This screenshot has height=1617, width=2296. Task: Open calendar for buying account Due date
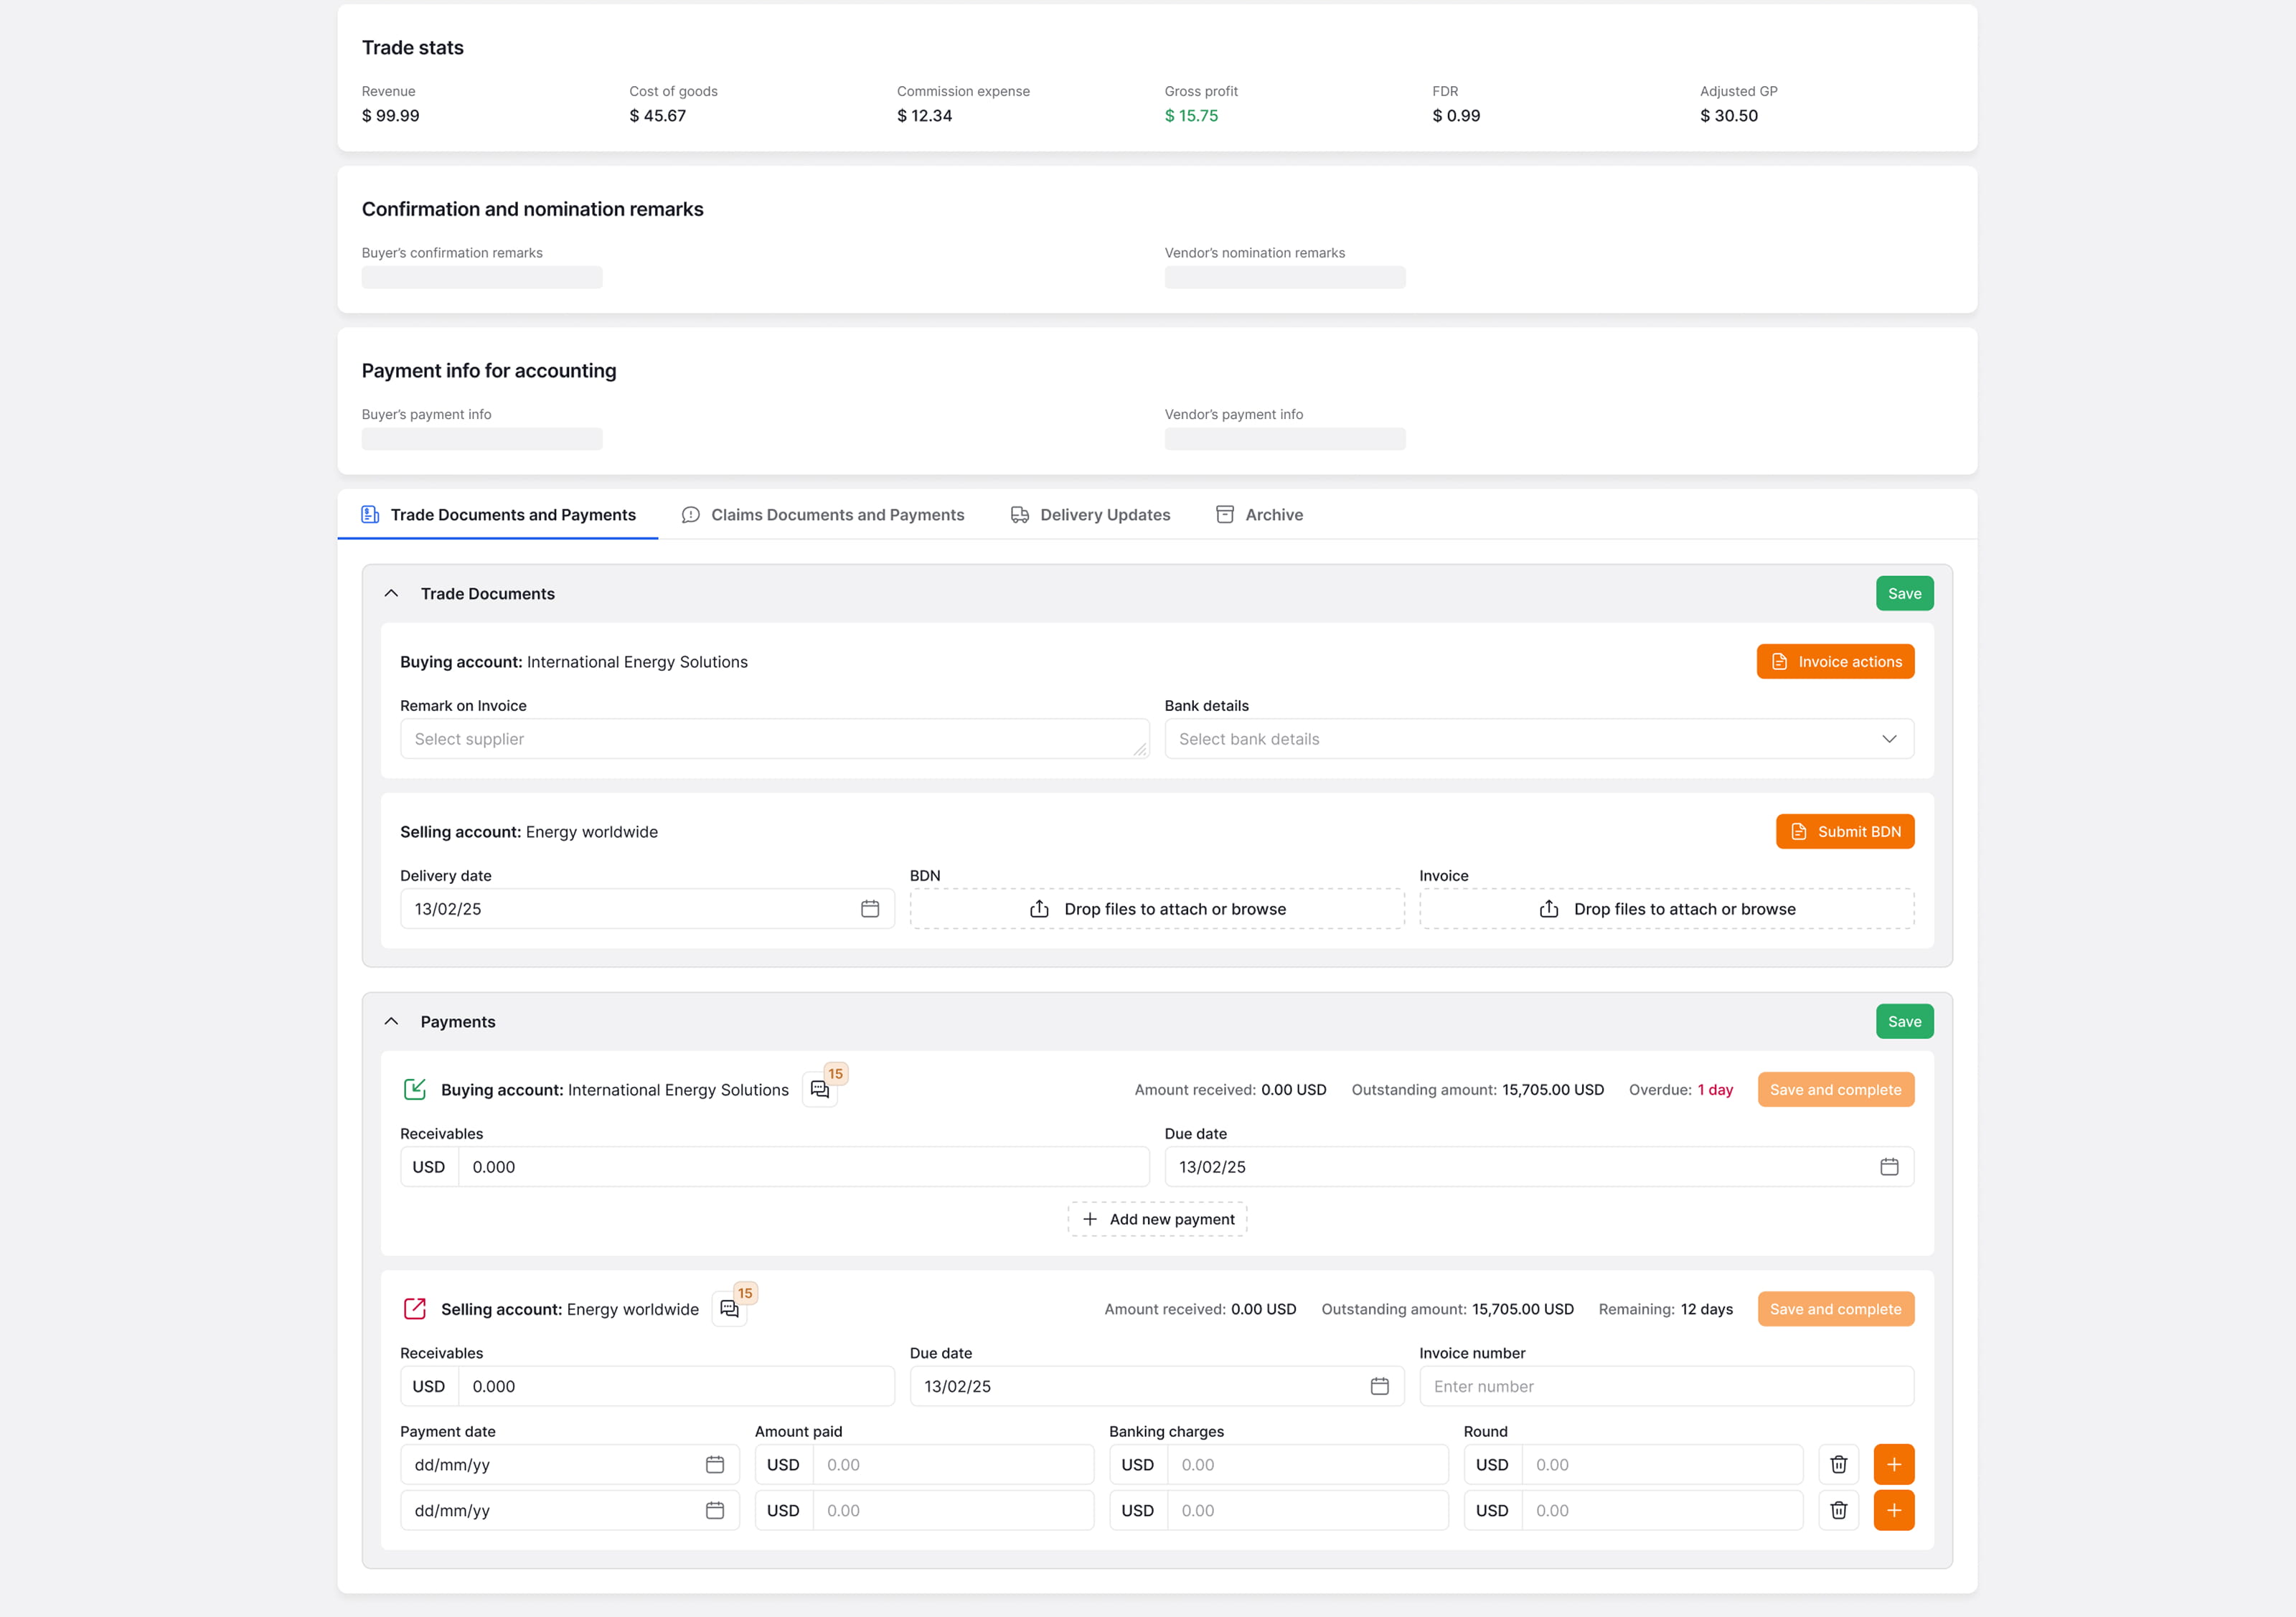pos(1888,1166)
